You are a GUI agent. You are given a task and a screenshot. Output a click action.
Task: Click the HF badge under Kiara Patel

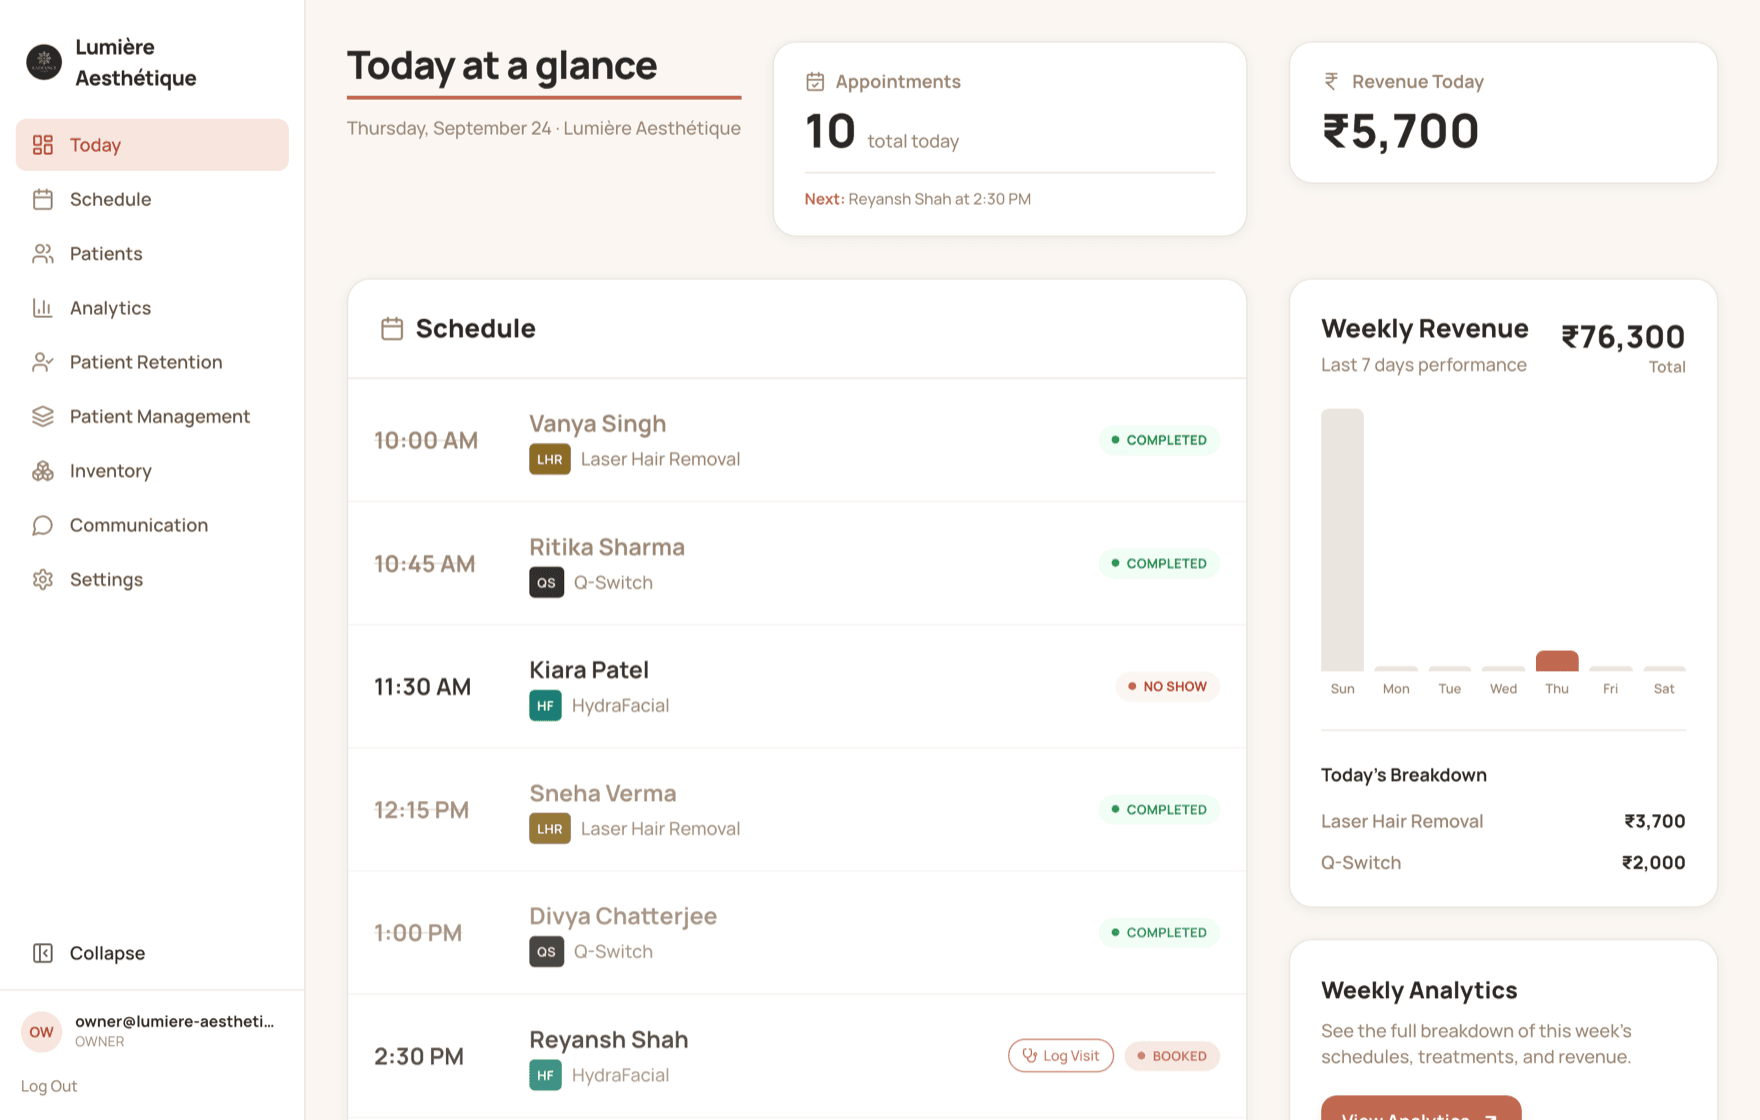[545, 705]
